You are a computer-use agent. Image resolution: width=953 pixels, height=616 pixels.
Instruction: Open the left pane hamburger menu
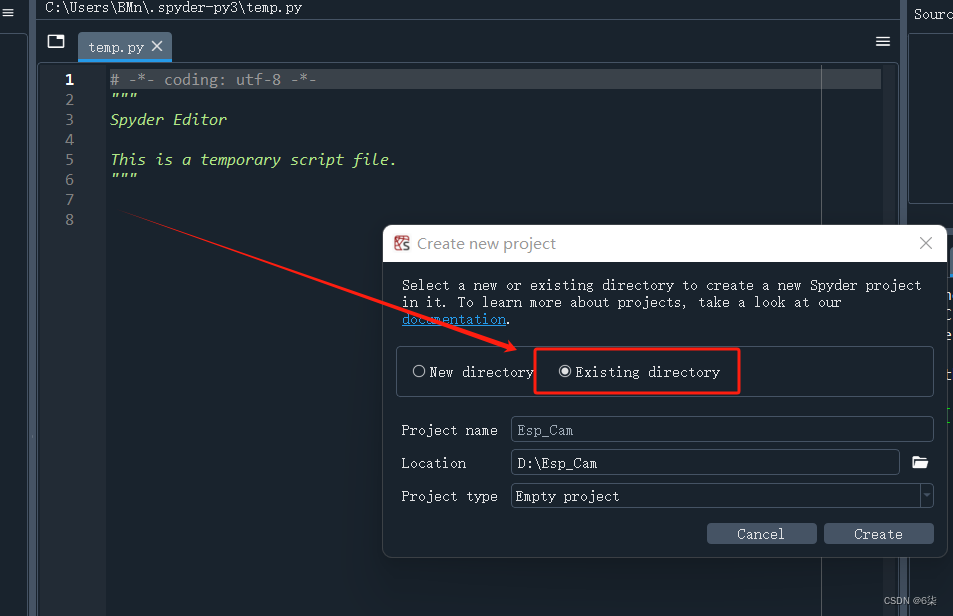coord(8,12)
